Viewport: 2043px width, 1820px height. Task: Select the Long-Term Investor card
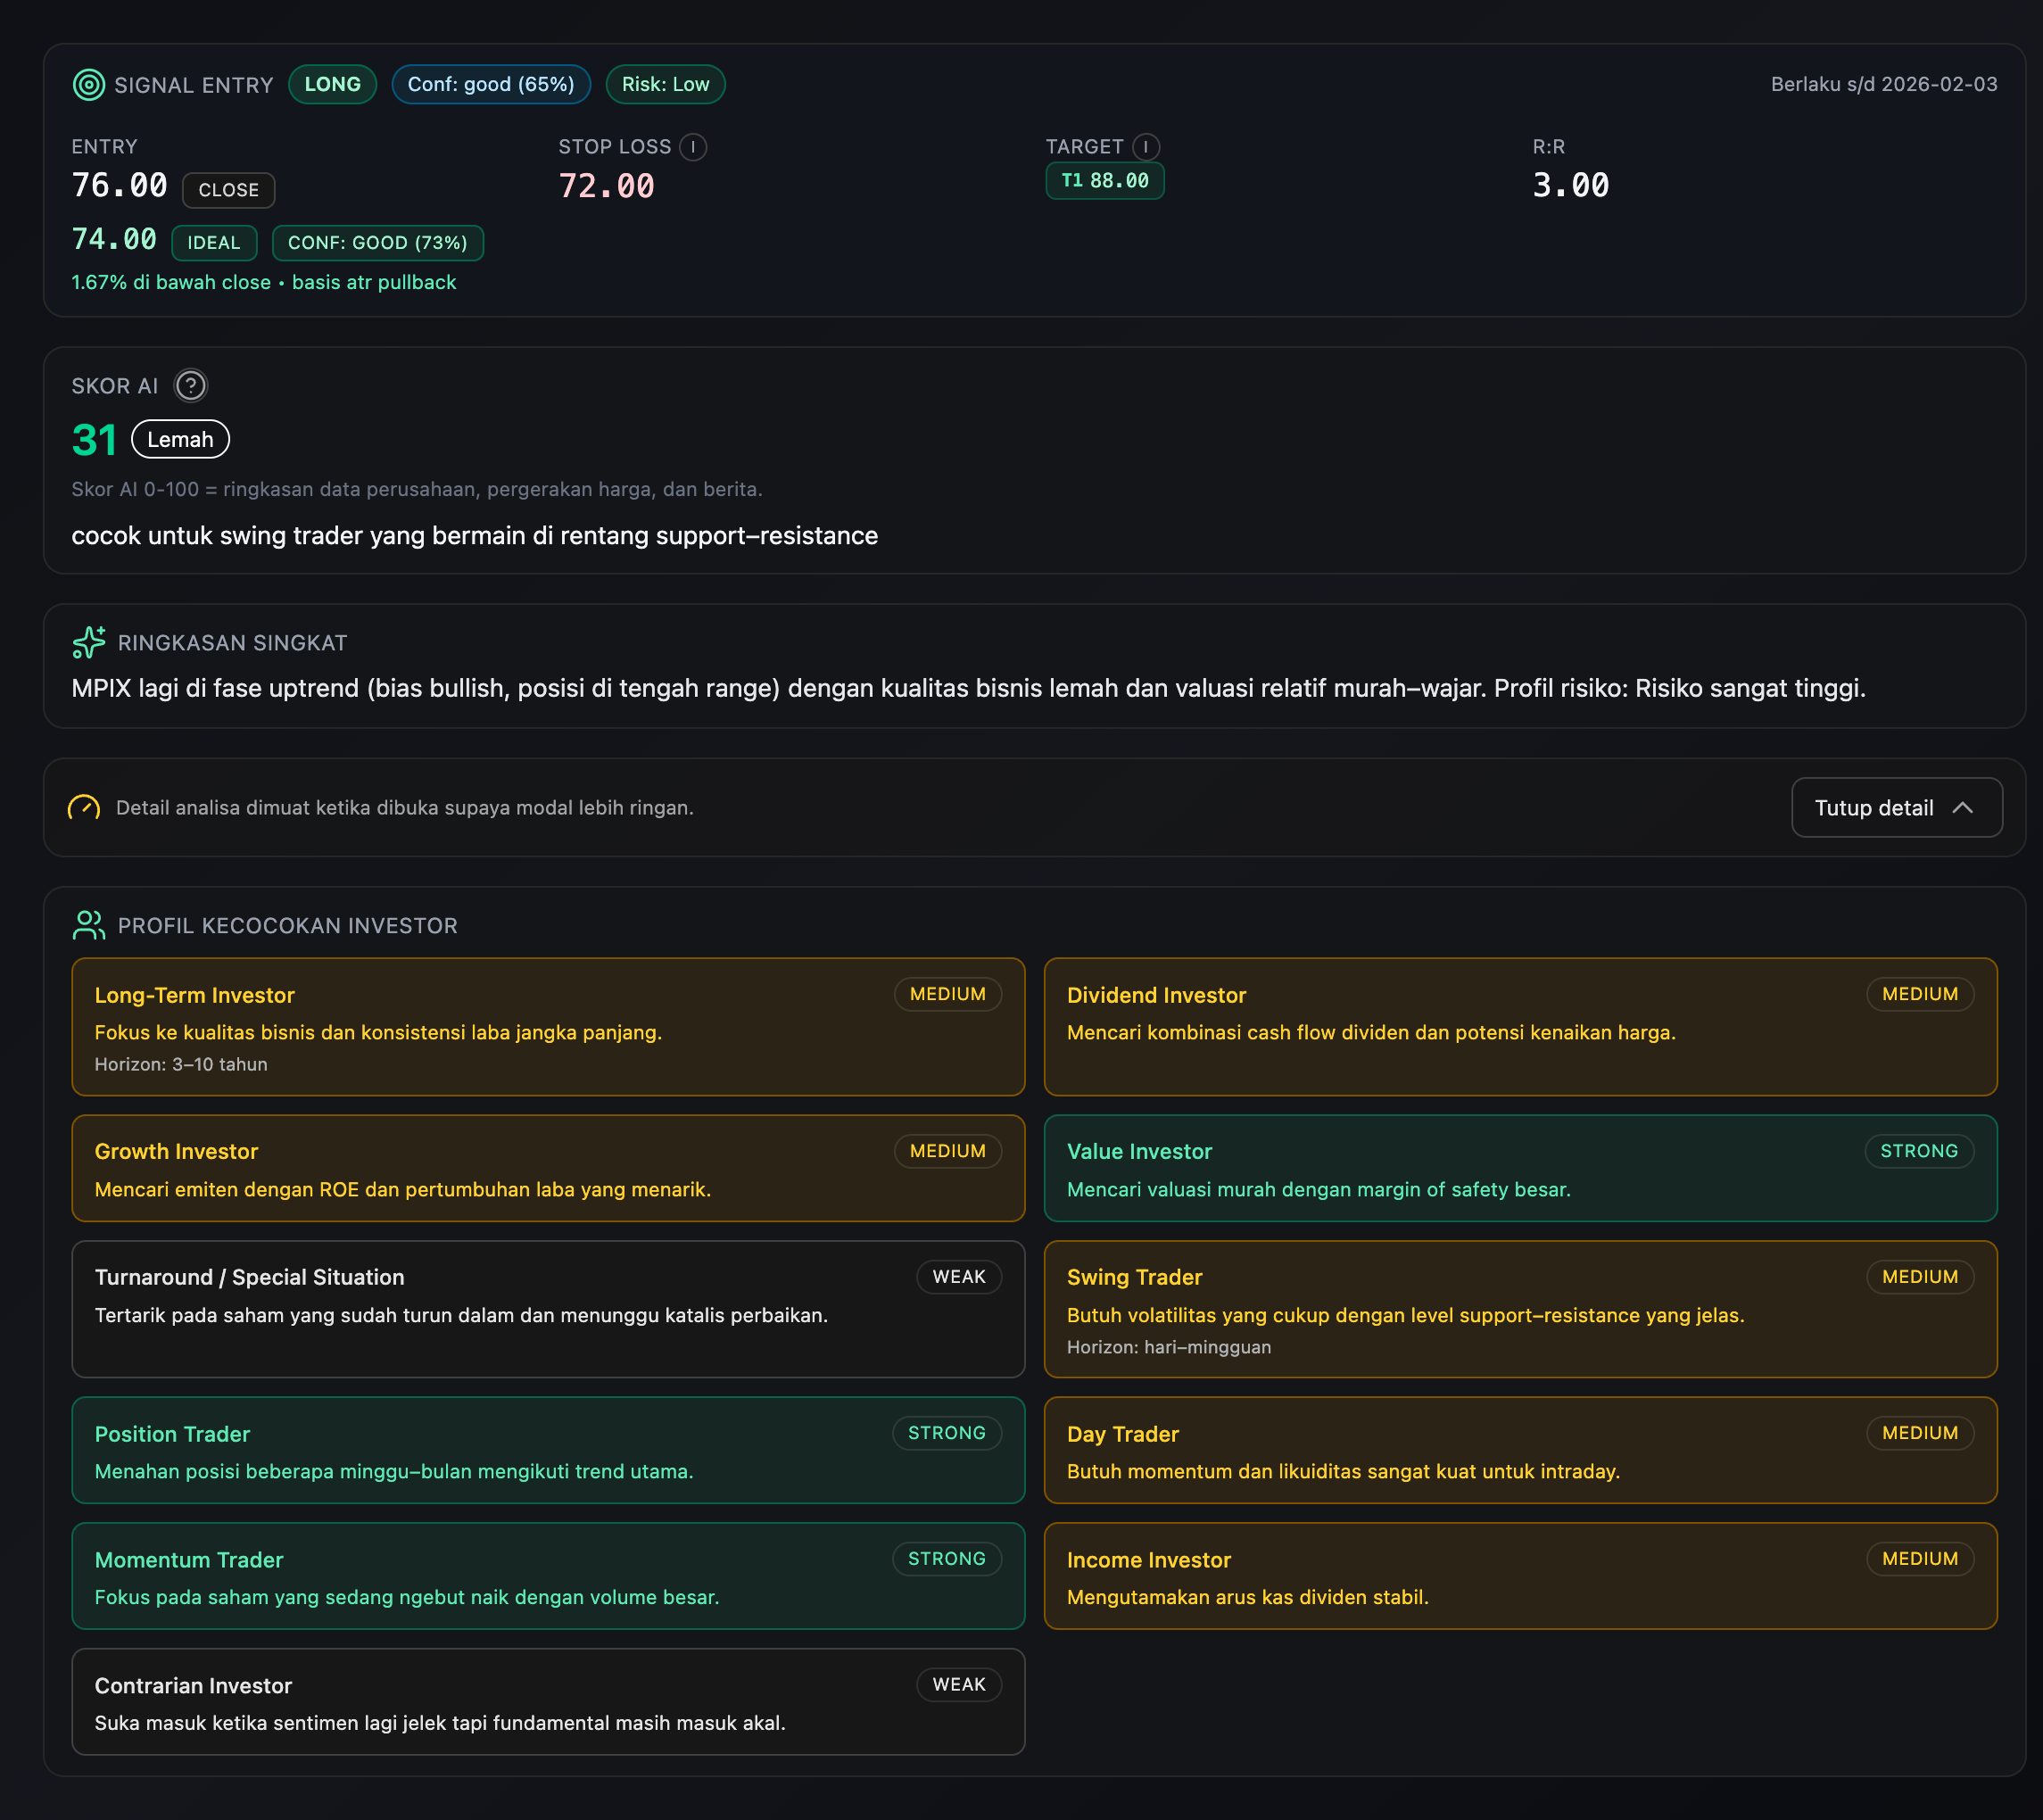point(548,1027)
